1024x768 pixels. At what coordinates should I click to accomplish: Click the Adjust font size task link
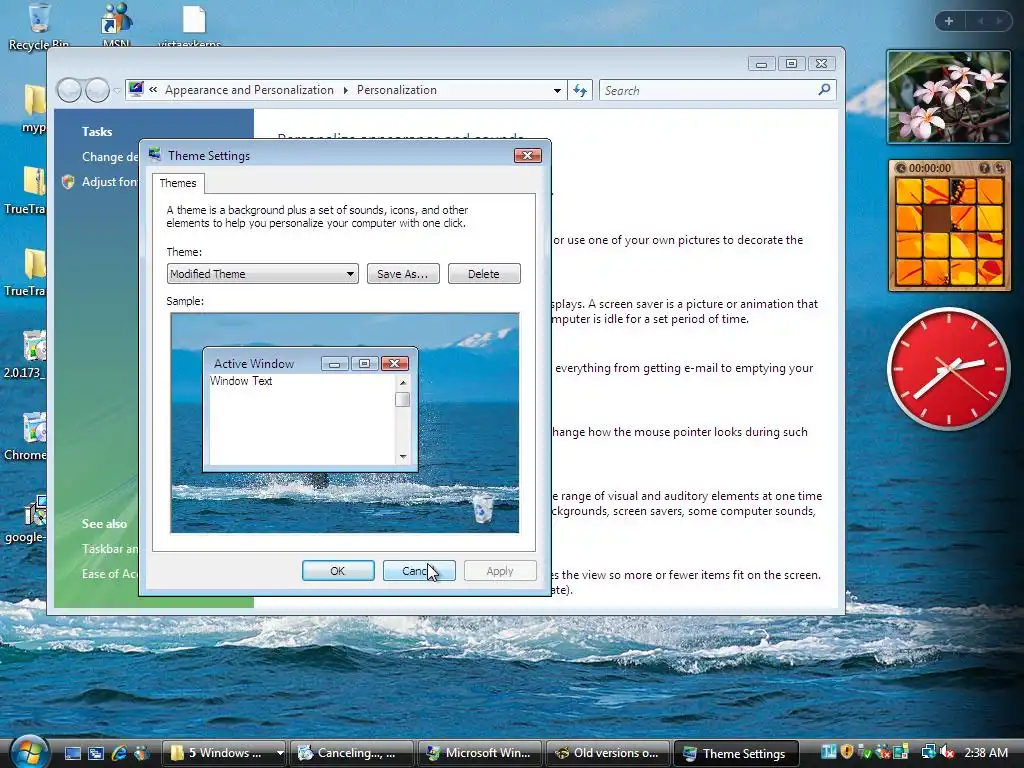coord(109,182)
